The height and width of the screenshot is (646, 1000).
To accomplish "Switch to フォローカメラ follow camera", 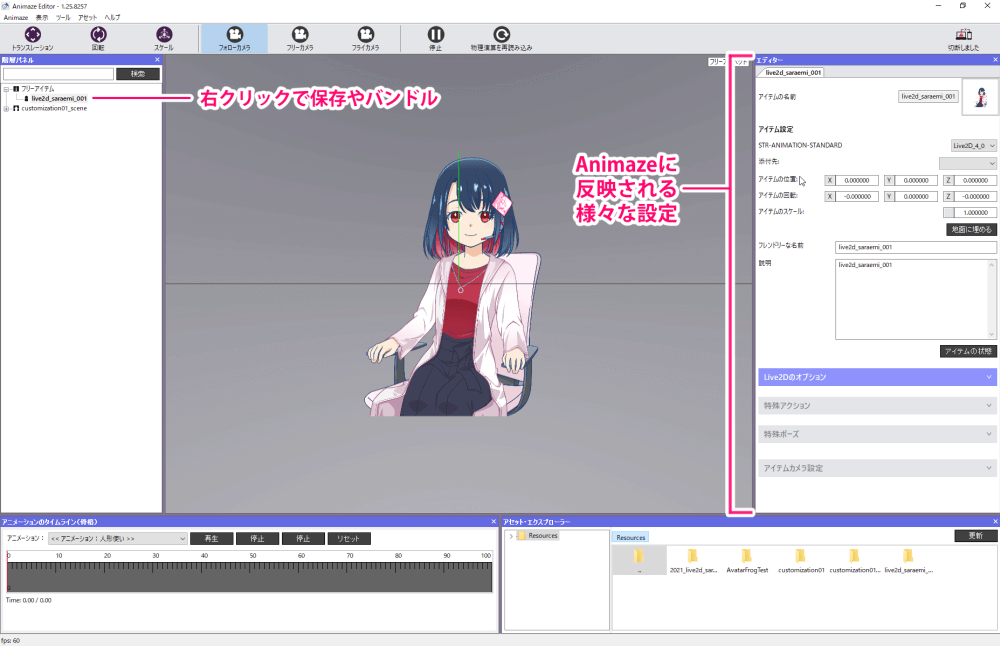I will 235,38.
